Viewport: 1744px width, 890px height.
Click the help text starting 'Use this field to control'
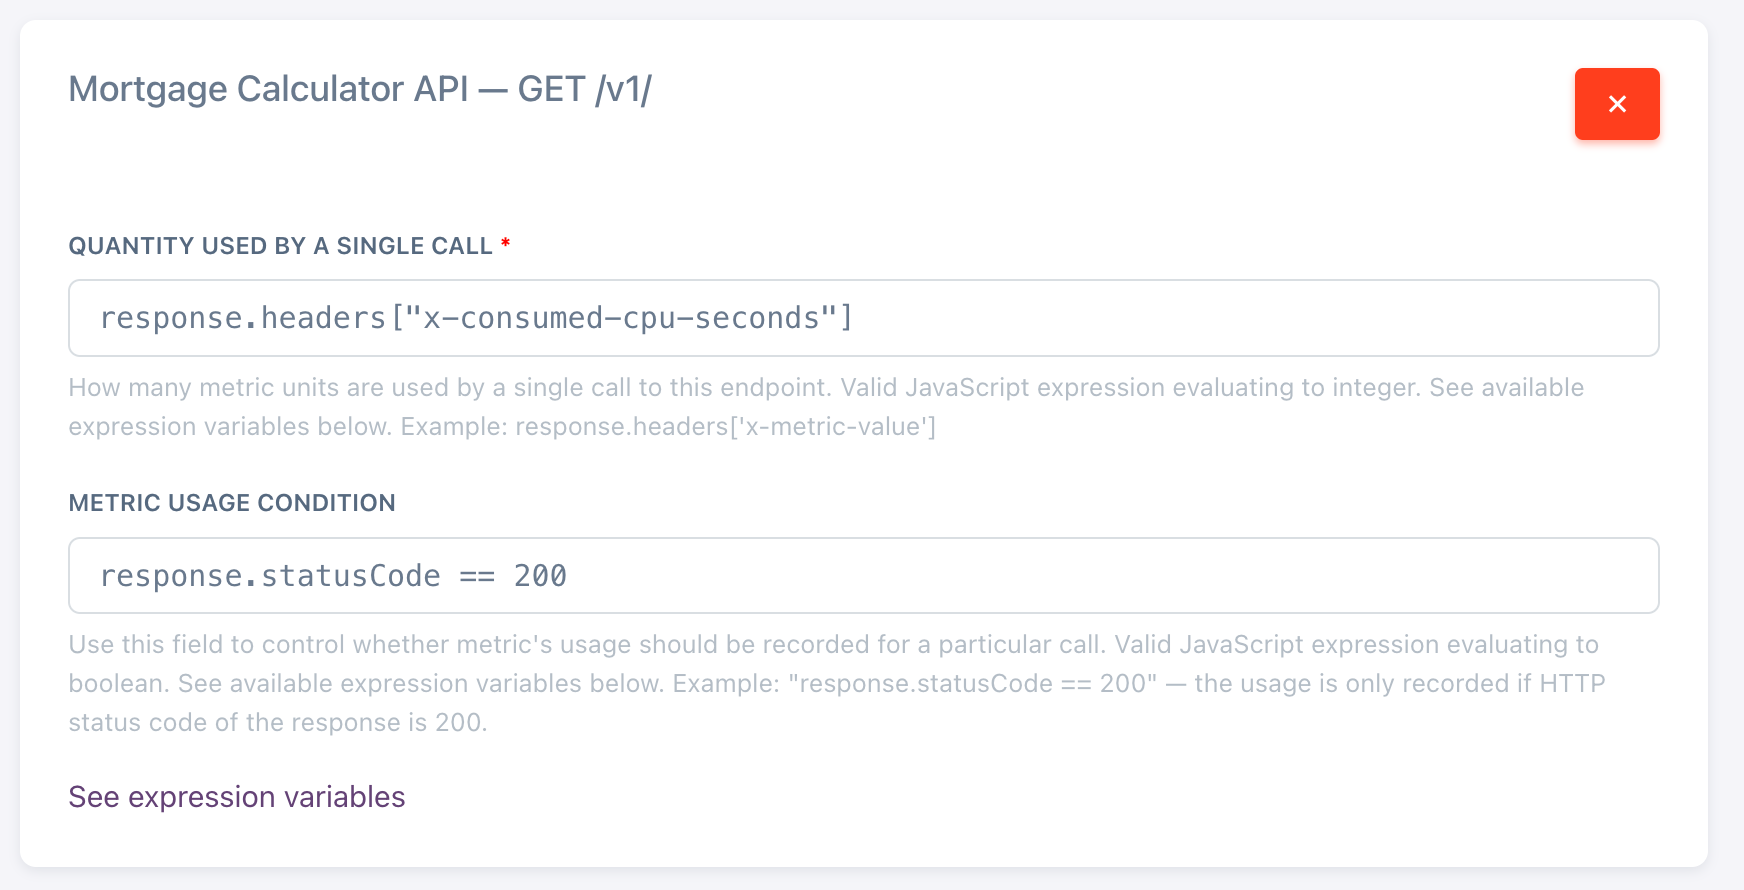(500, 645)
